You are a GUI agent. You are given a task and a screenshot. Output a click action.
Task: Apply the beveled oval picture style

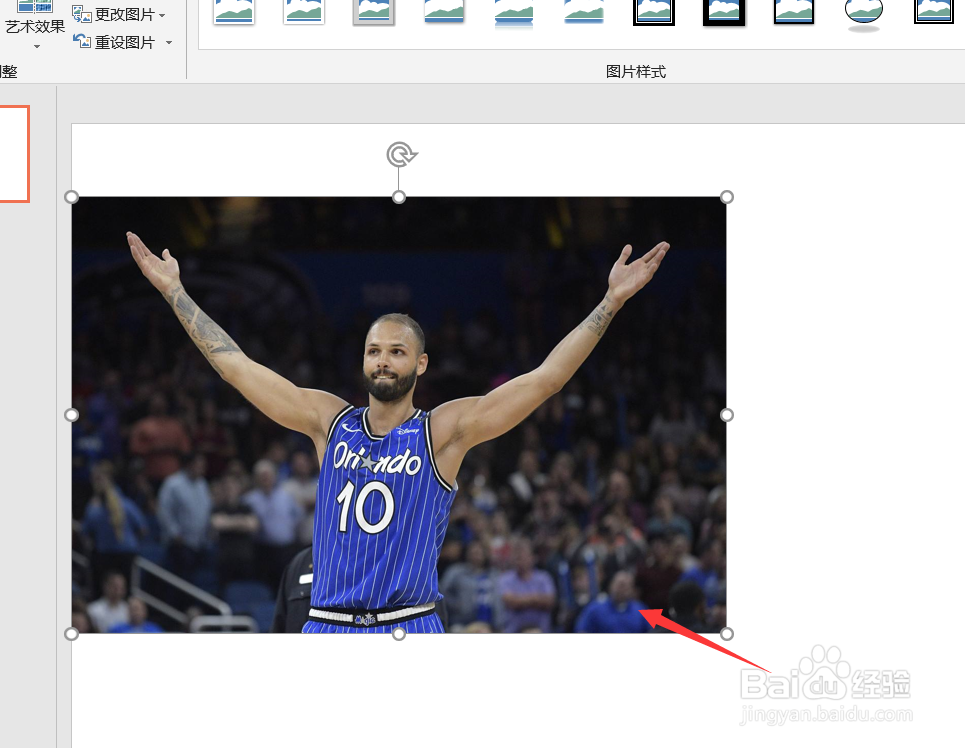(864, 14)
